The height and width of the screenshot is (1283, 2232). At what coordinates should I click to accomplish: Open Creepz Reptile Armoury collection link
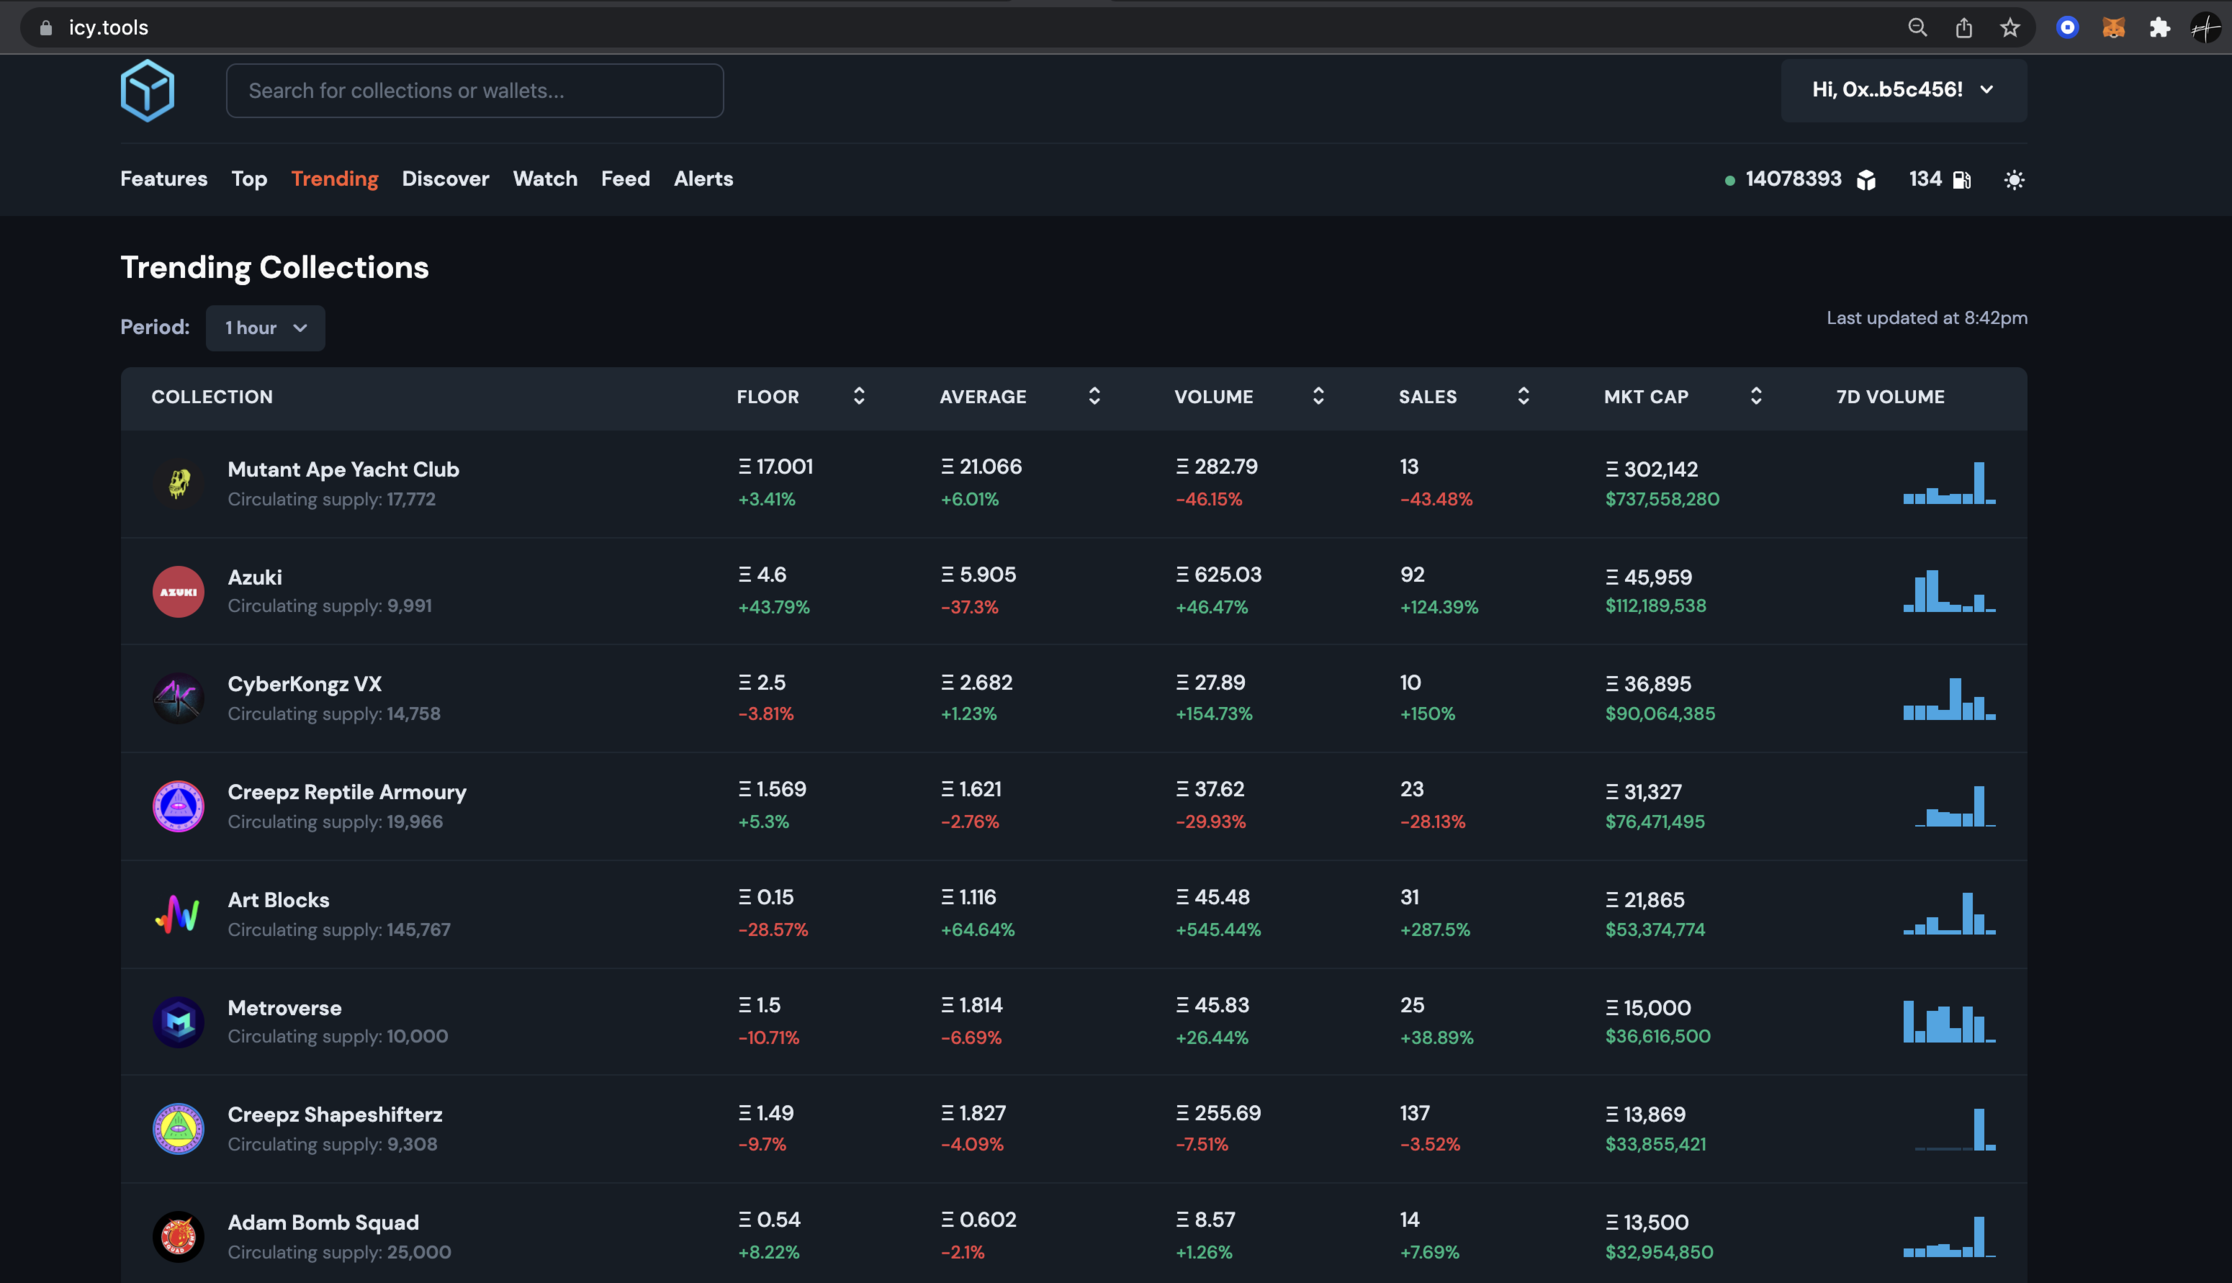tap(347, 792)
